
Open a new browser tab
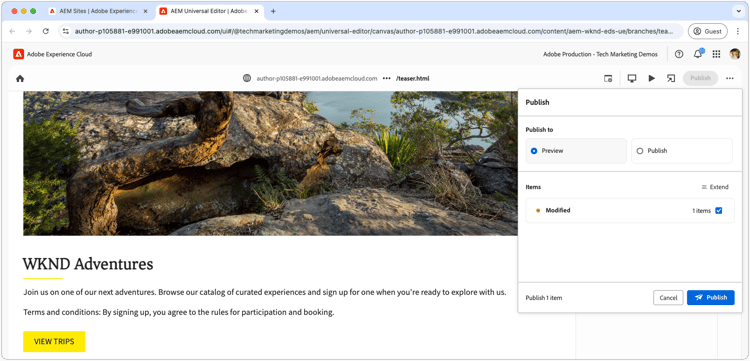coord(273,11)
